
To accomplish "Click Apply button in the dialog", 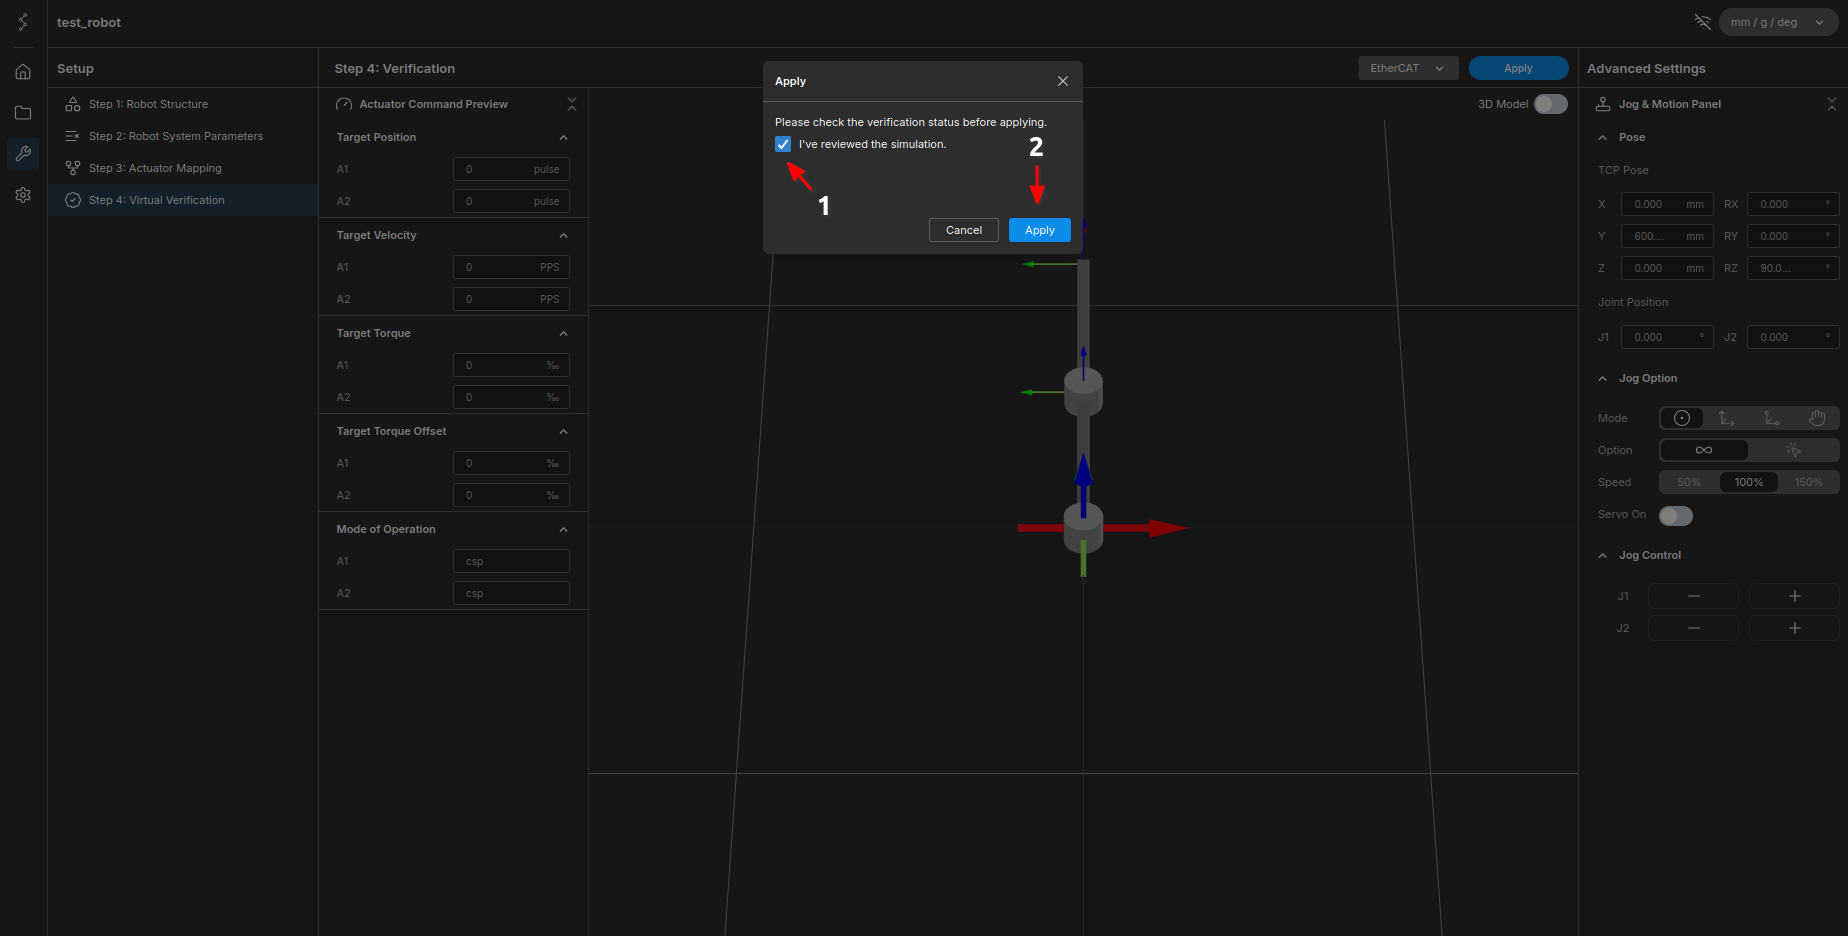I will (x=1039, y=230).
